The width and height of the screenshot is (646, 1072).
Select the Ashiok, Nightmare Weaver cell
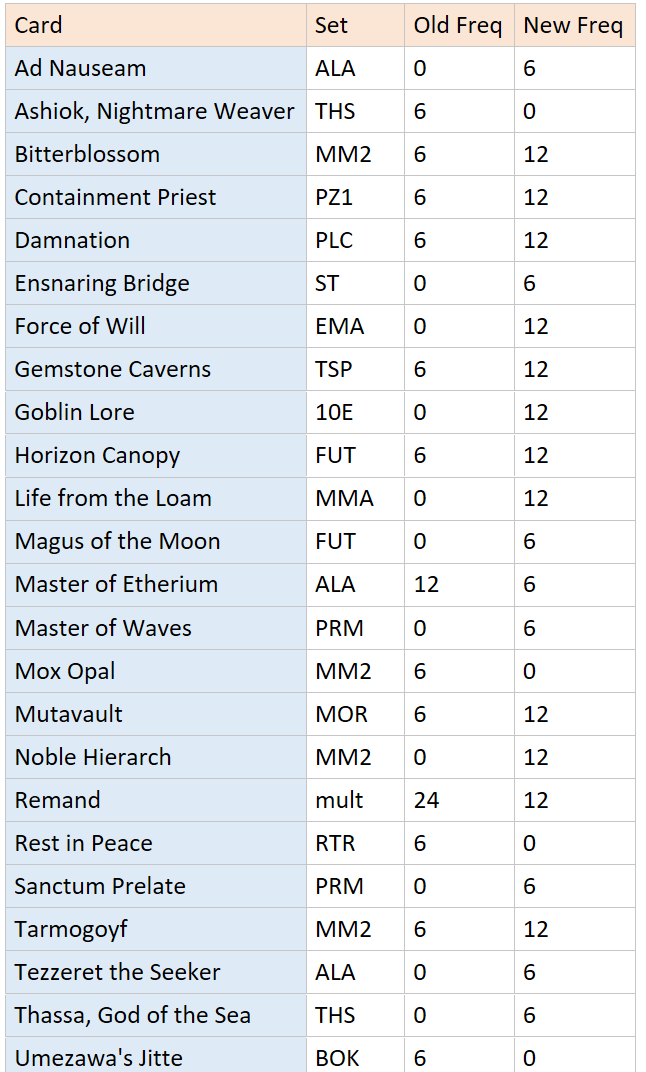point(154,111)
